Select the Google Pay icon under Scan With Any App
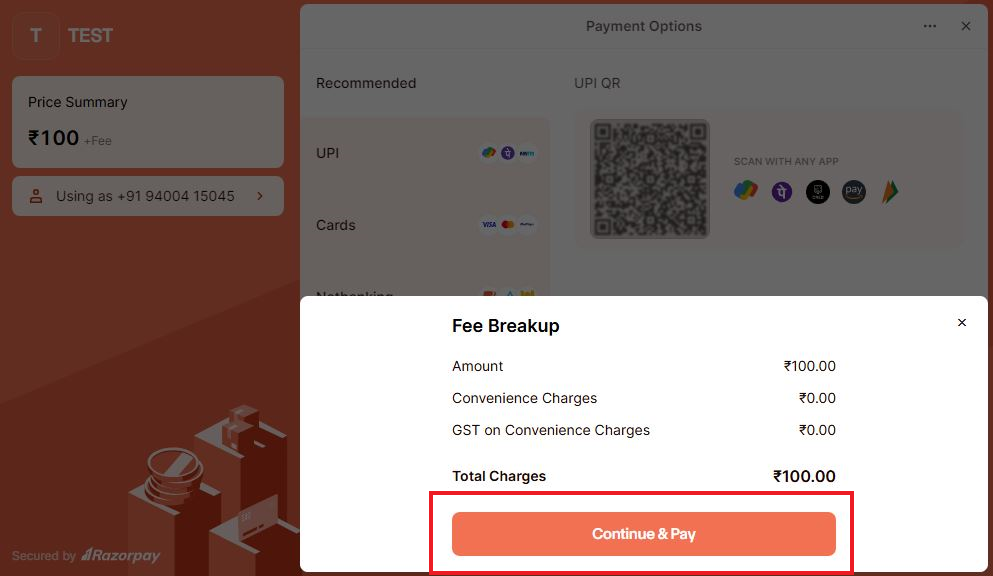This screenshot has width=993, height=576. pos(745,191)
